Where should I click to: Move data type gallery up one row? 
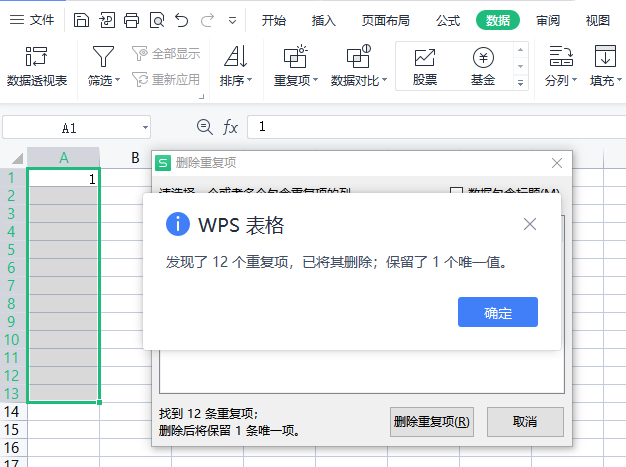click(x=520, y=50)
